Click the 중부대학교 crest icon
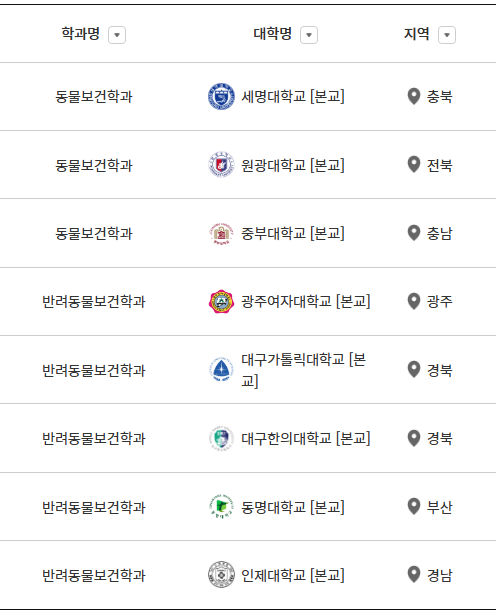Screen dimensions: 496x616 pos(221,233)
